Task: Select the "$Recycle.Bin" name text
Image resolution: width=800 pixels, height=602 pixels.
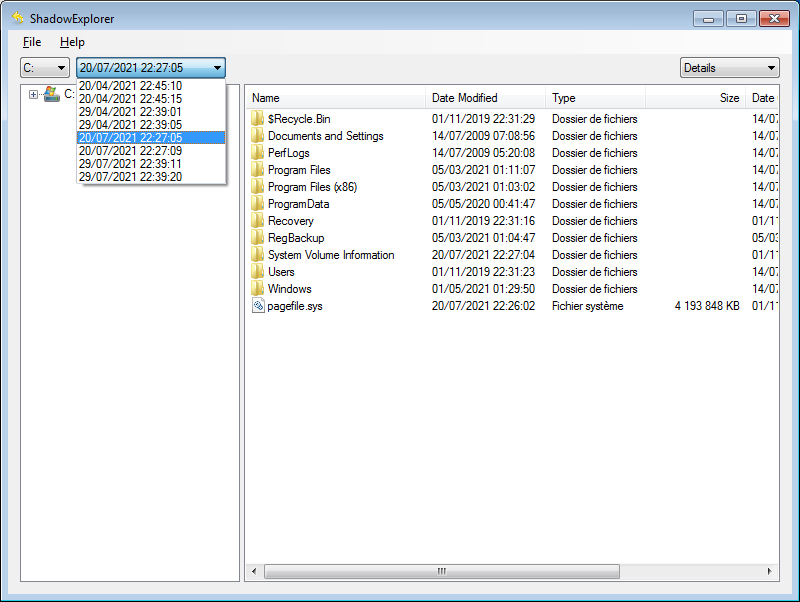Action: 299,119
